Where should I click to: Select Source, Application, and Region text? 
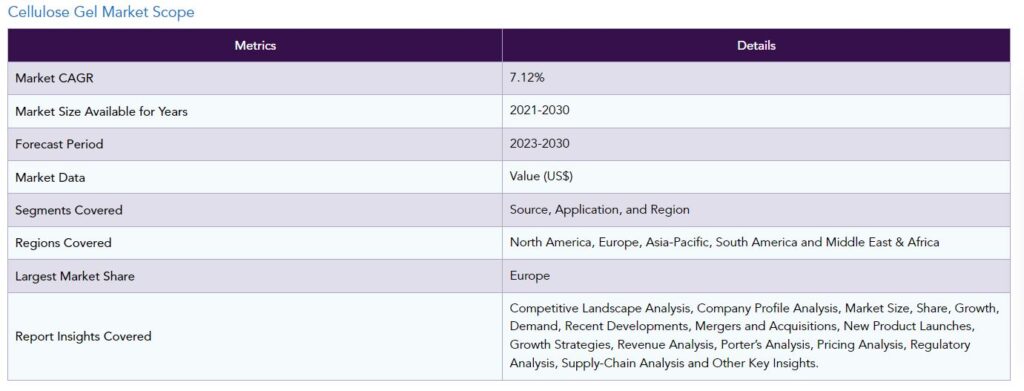pyautogui.click(x=600, y=210)
